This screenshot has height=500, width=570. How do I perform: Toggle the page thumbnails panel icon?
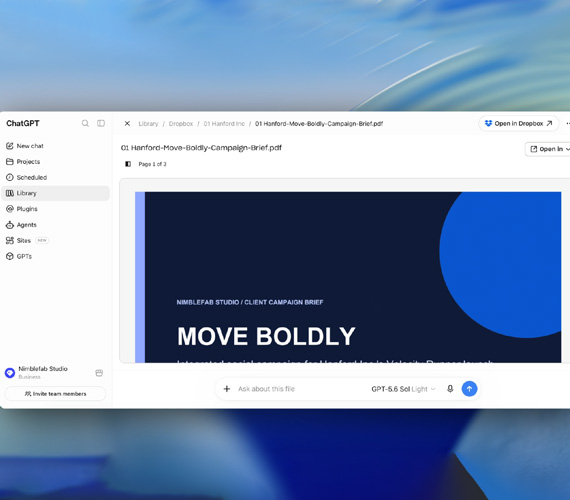[x=128, y=164]
